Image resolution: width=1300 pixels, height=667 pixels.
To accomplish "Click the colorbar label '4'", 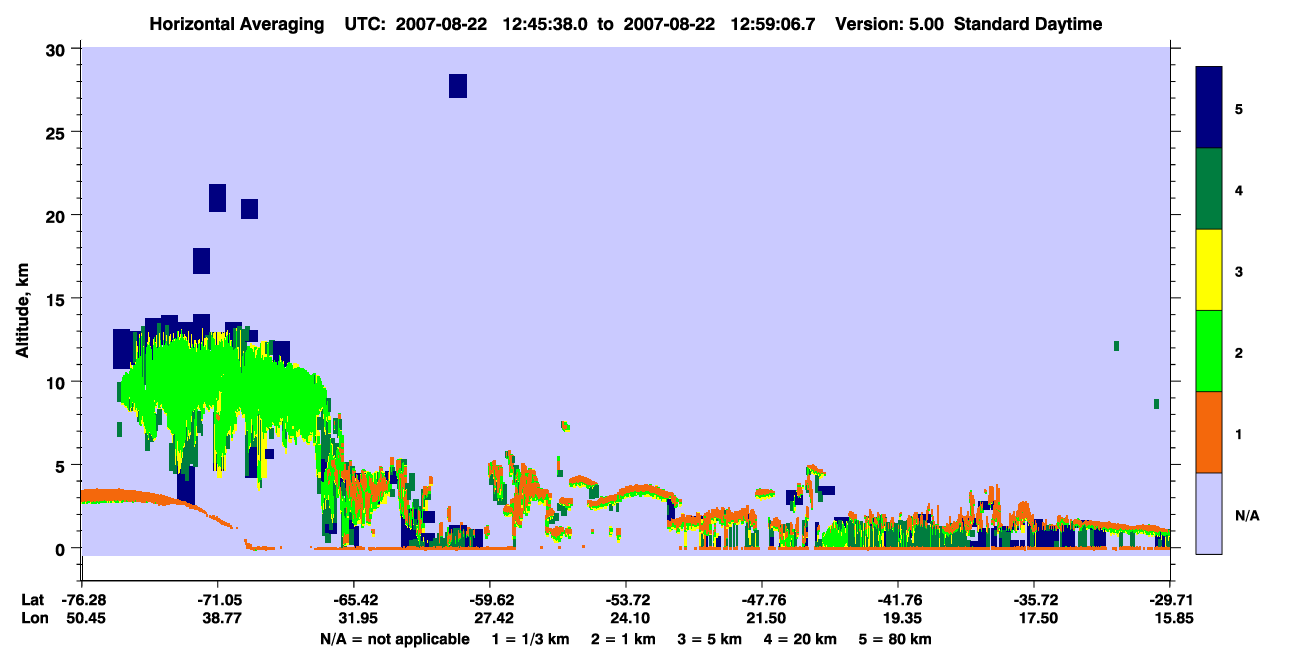I will pos(1239,190).
